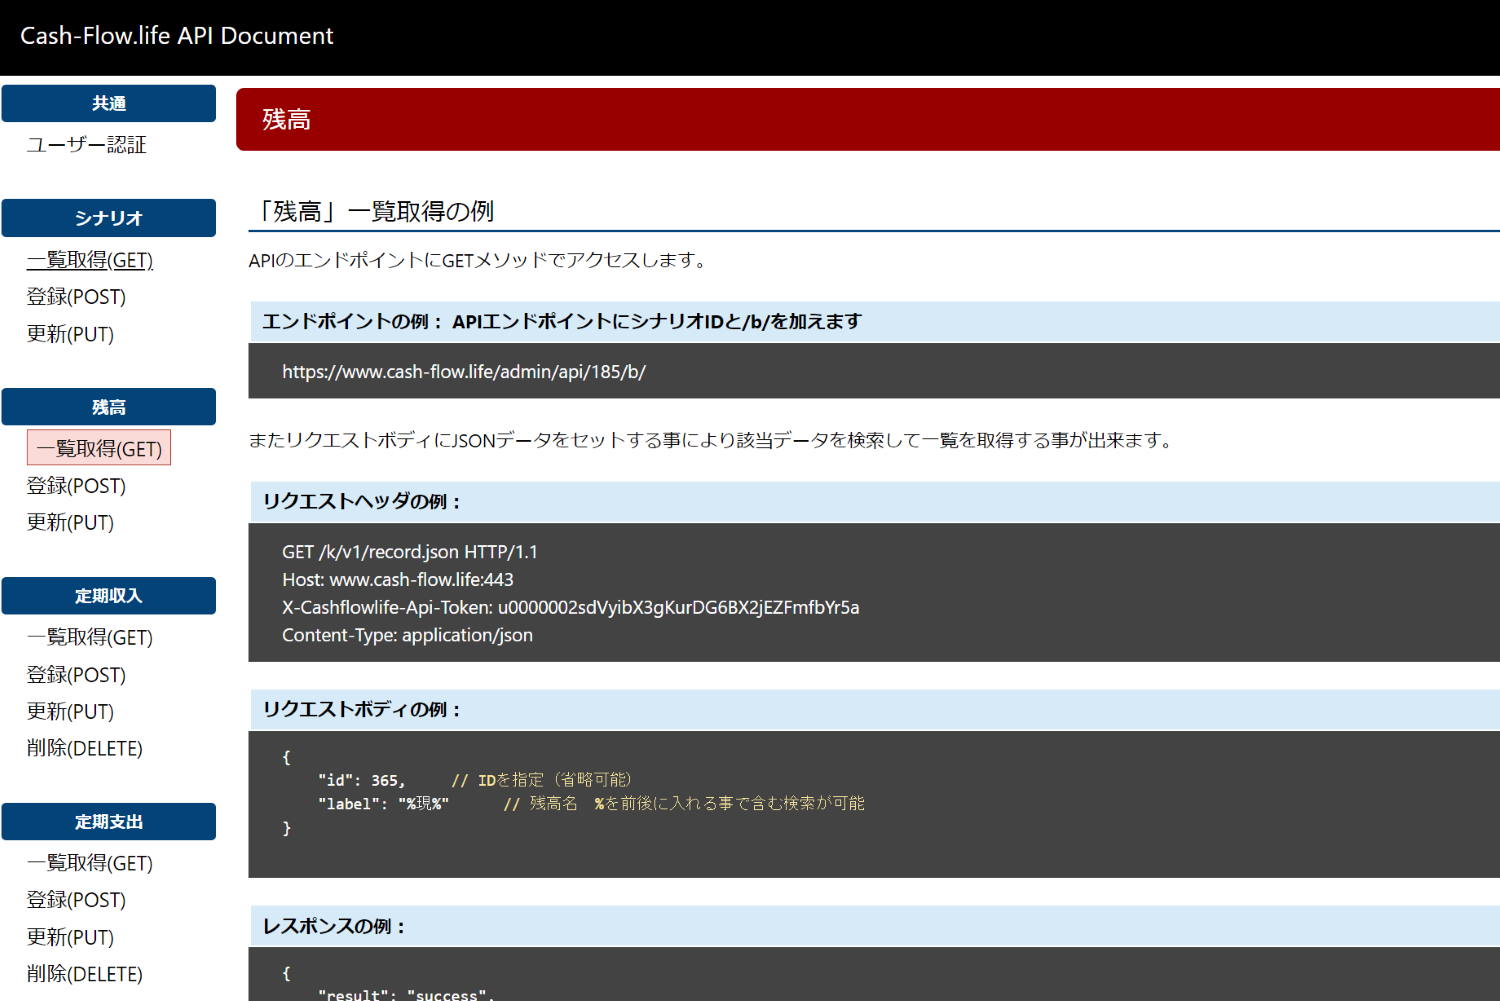Viewport: 1500px width, 1001px height.
Task: Click the 「残高」一覧取得の例 heading
Action: [374, 212]
